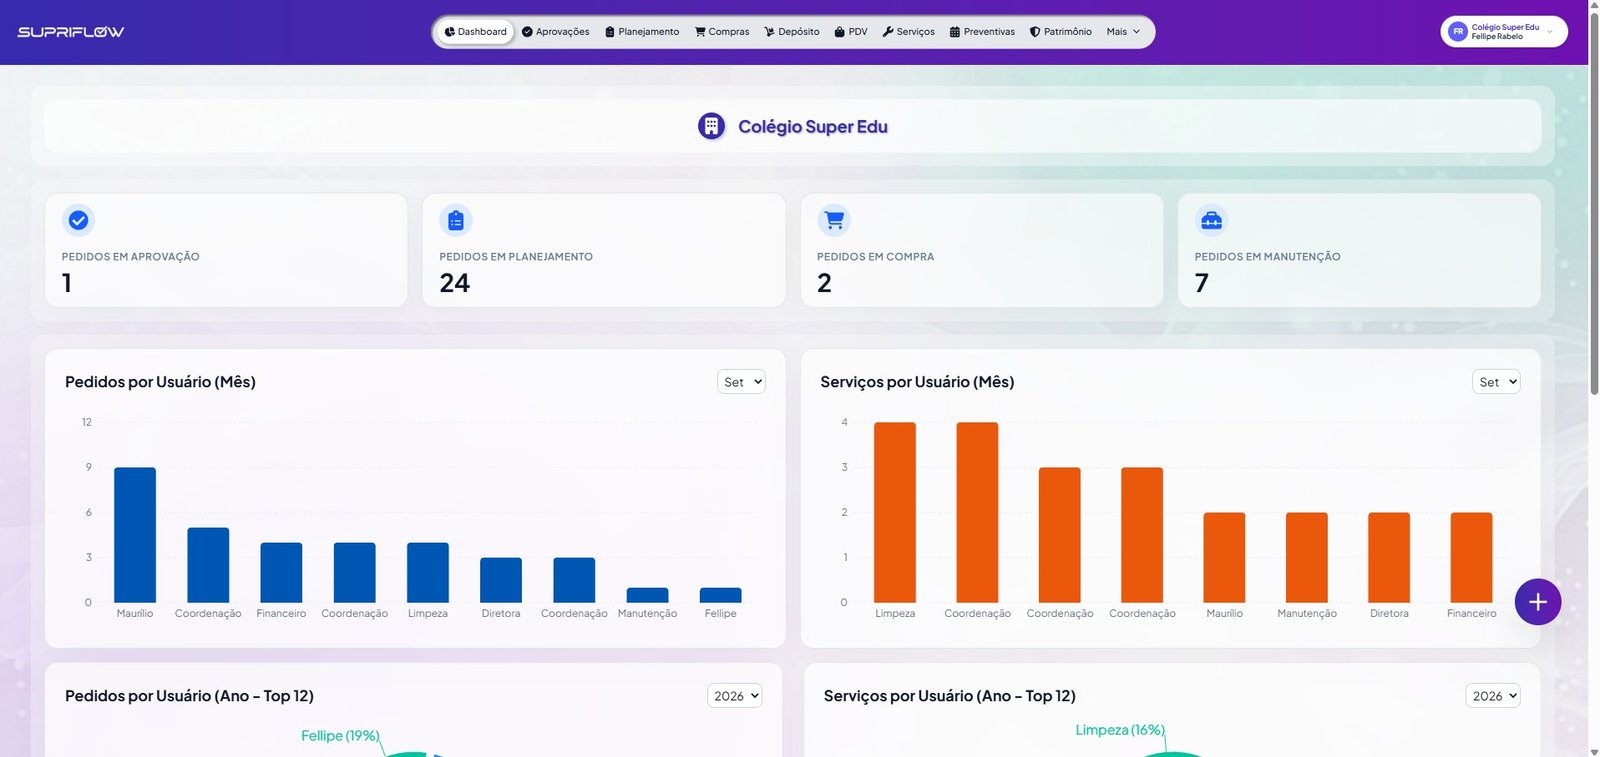Click Maurílio's blue bar in Pedidos chart
The image size is (1600, 757).
pos(135,535)
